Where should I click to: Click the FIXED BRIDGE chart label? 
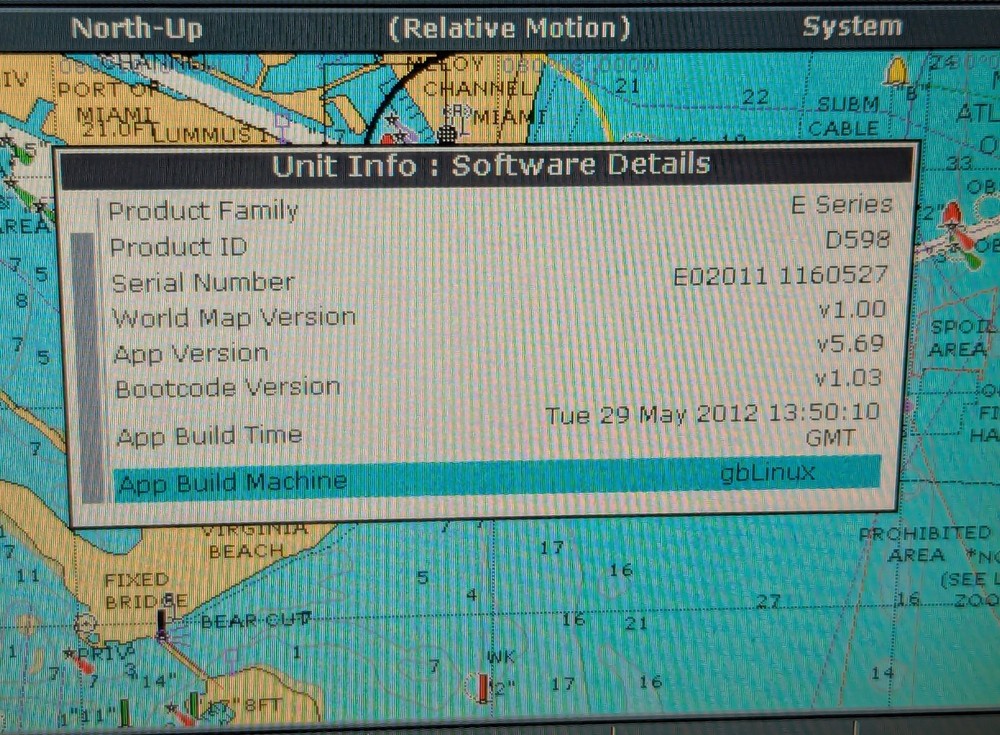pyautogui.click(x=145, y=591)
